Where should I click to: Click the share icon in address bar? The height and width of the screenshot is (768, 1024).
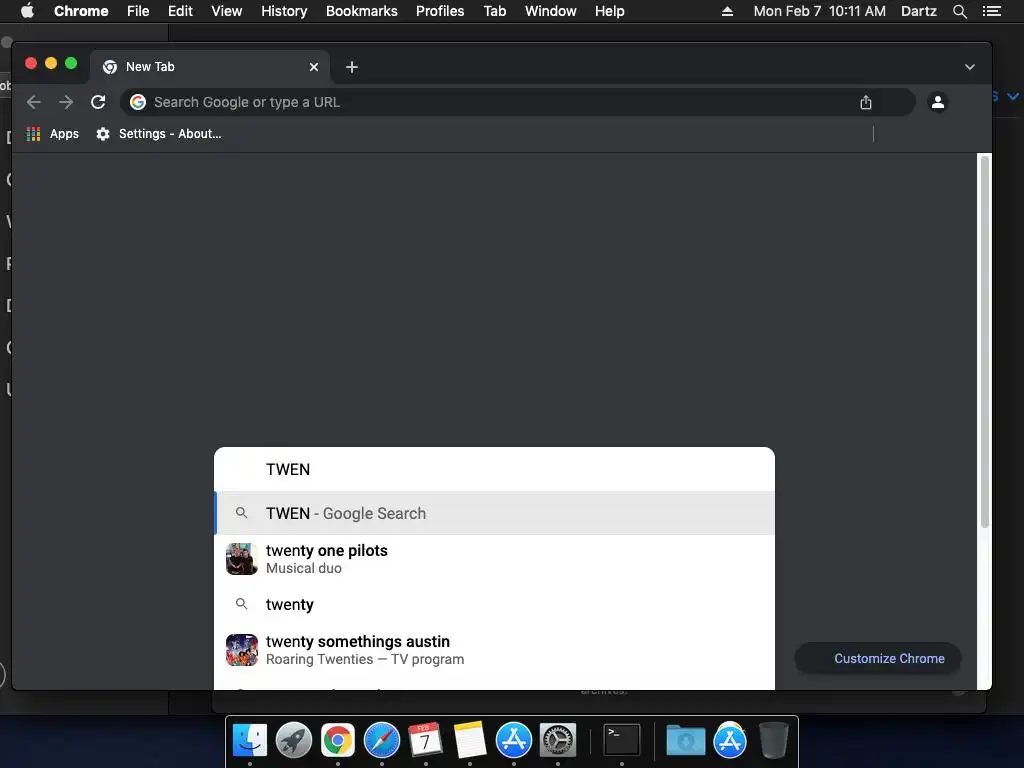[x=865, y=102]
